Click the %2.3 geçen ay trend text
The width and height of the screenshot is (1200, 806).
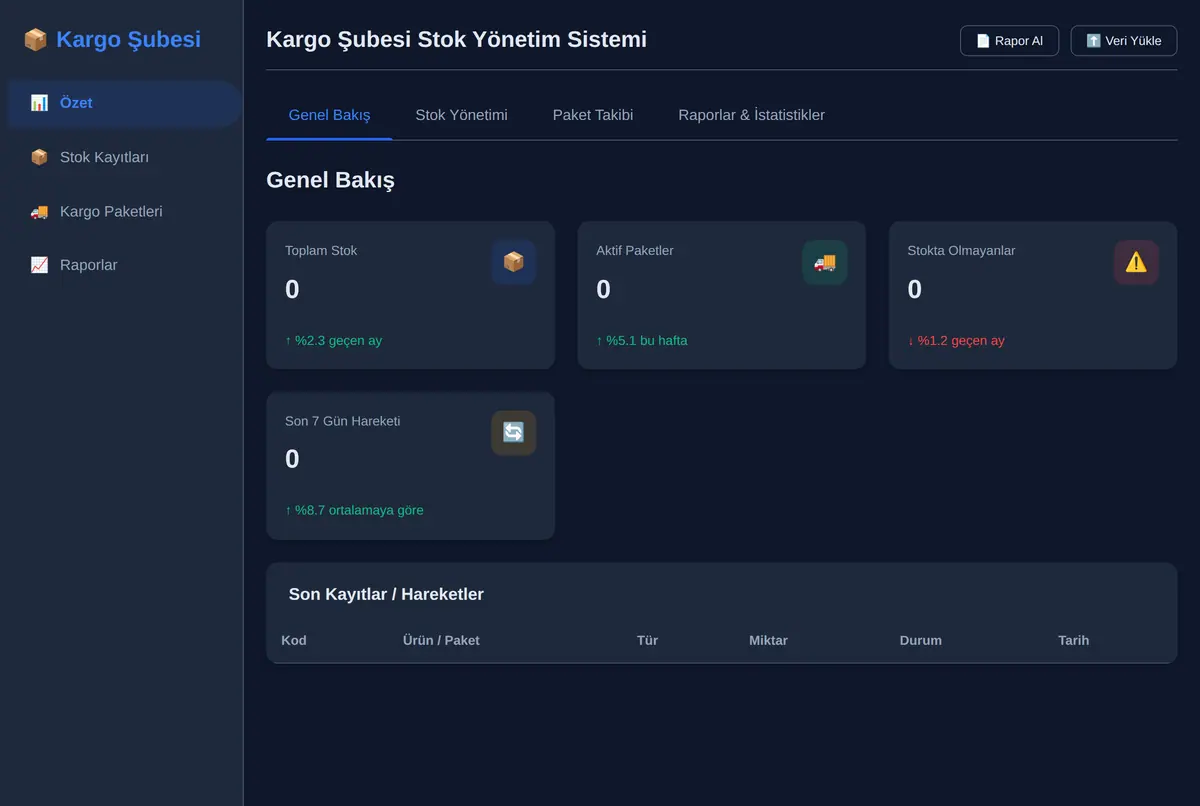pyautogui.click(x=333, y=341)
